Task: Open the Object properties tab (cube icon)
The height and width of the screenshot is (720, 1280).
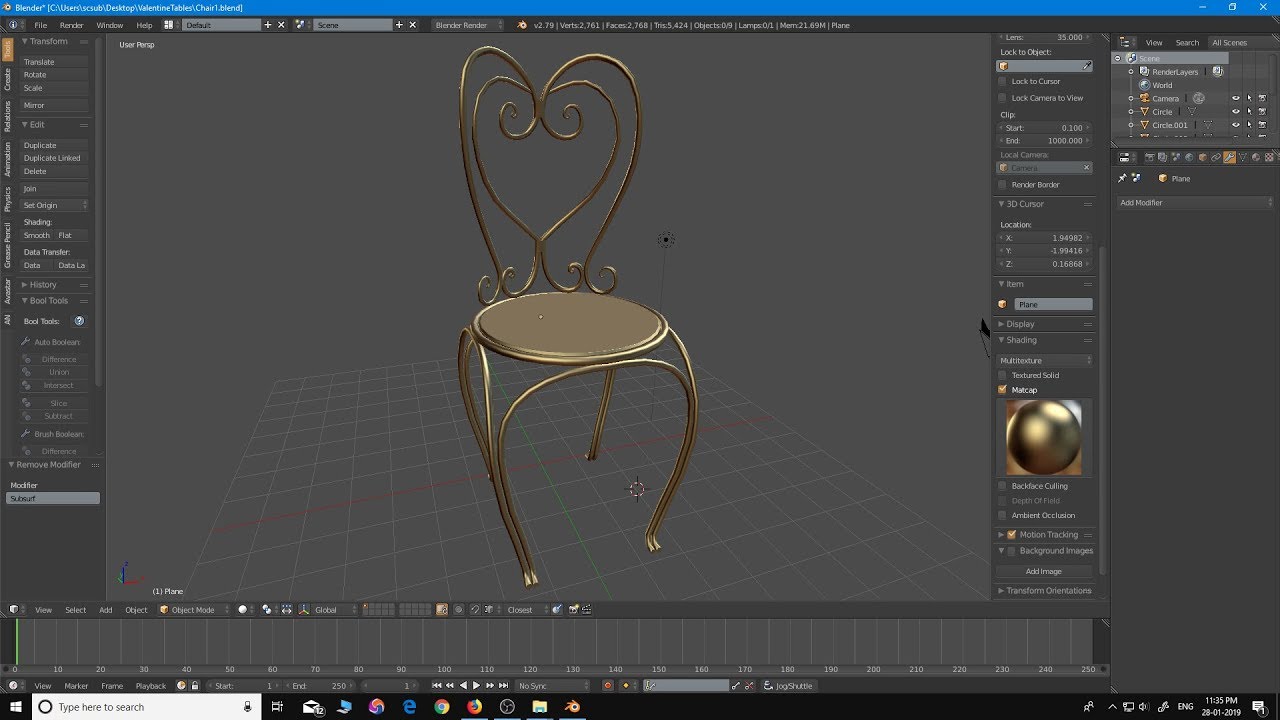Action: coord(1203,157)
